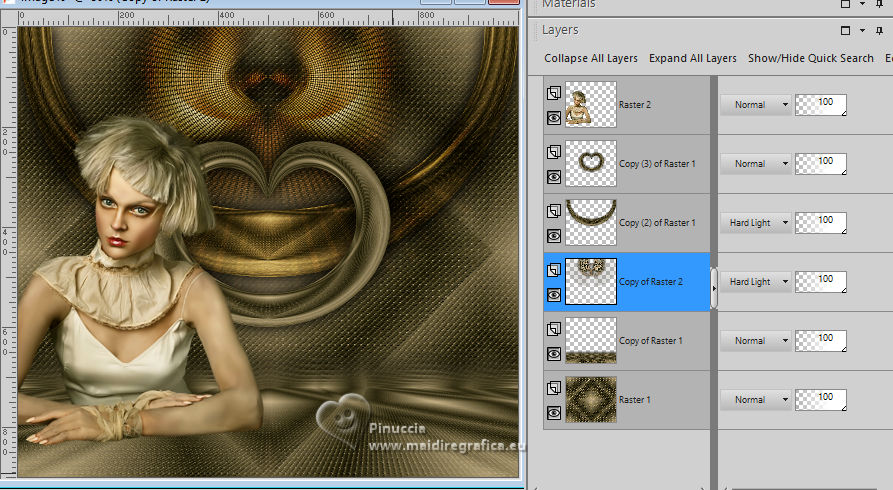
Task: Select layer name Copy of Raster 1
Action: pyautogui.click(x=650, y=341)
